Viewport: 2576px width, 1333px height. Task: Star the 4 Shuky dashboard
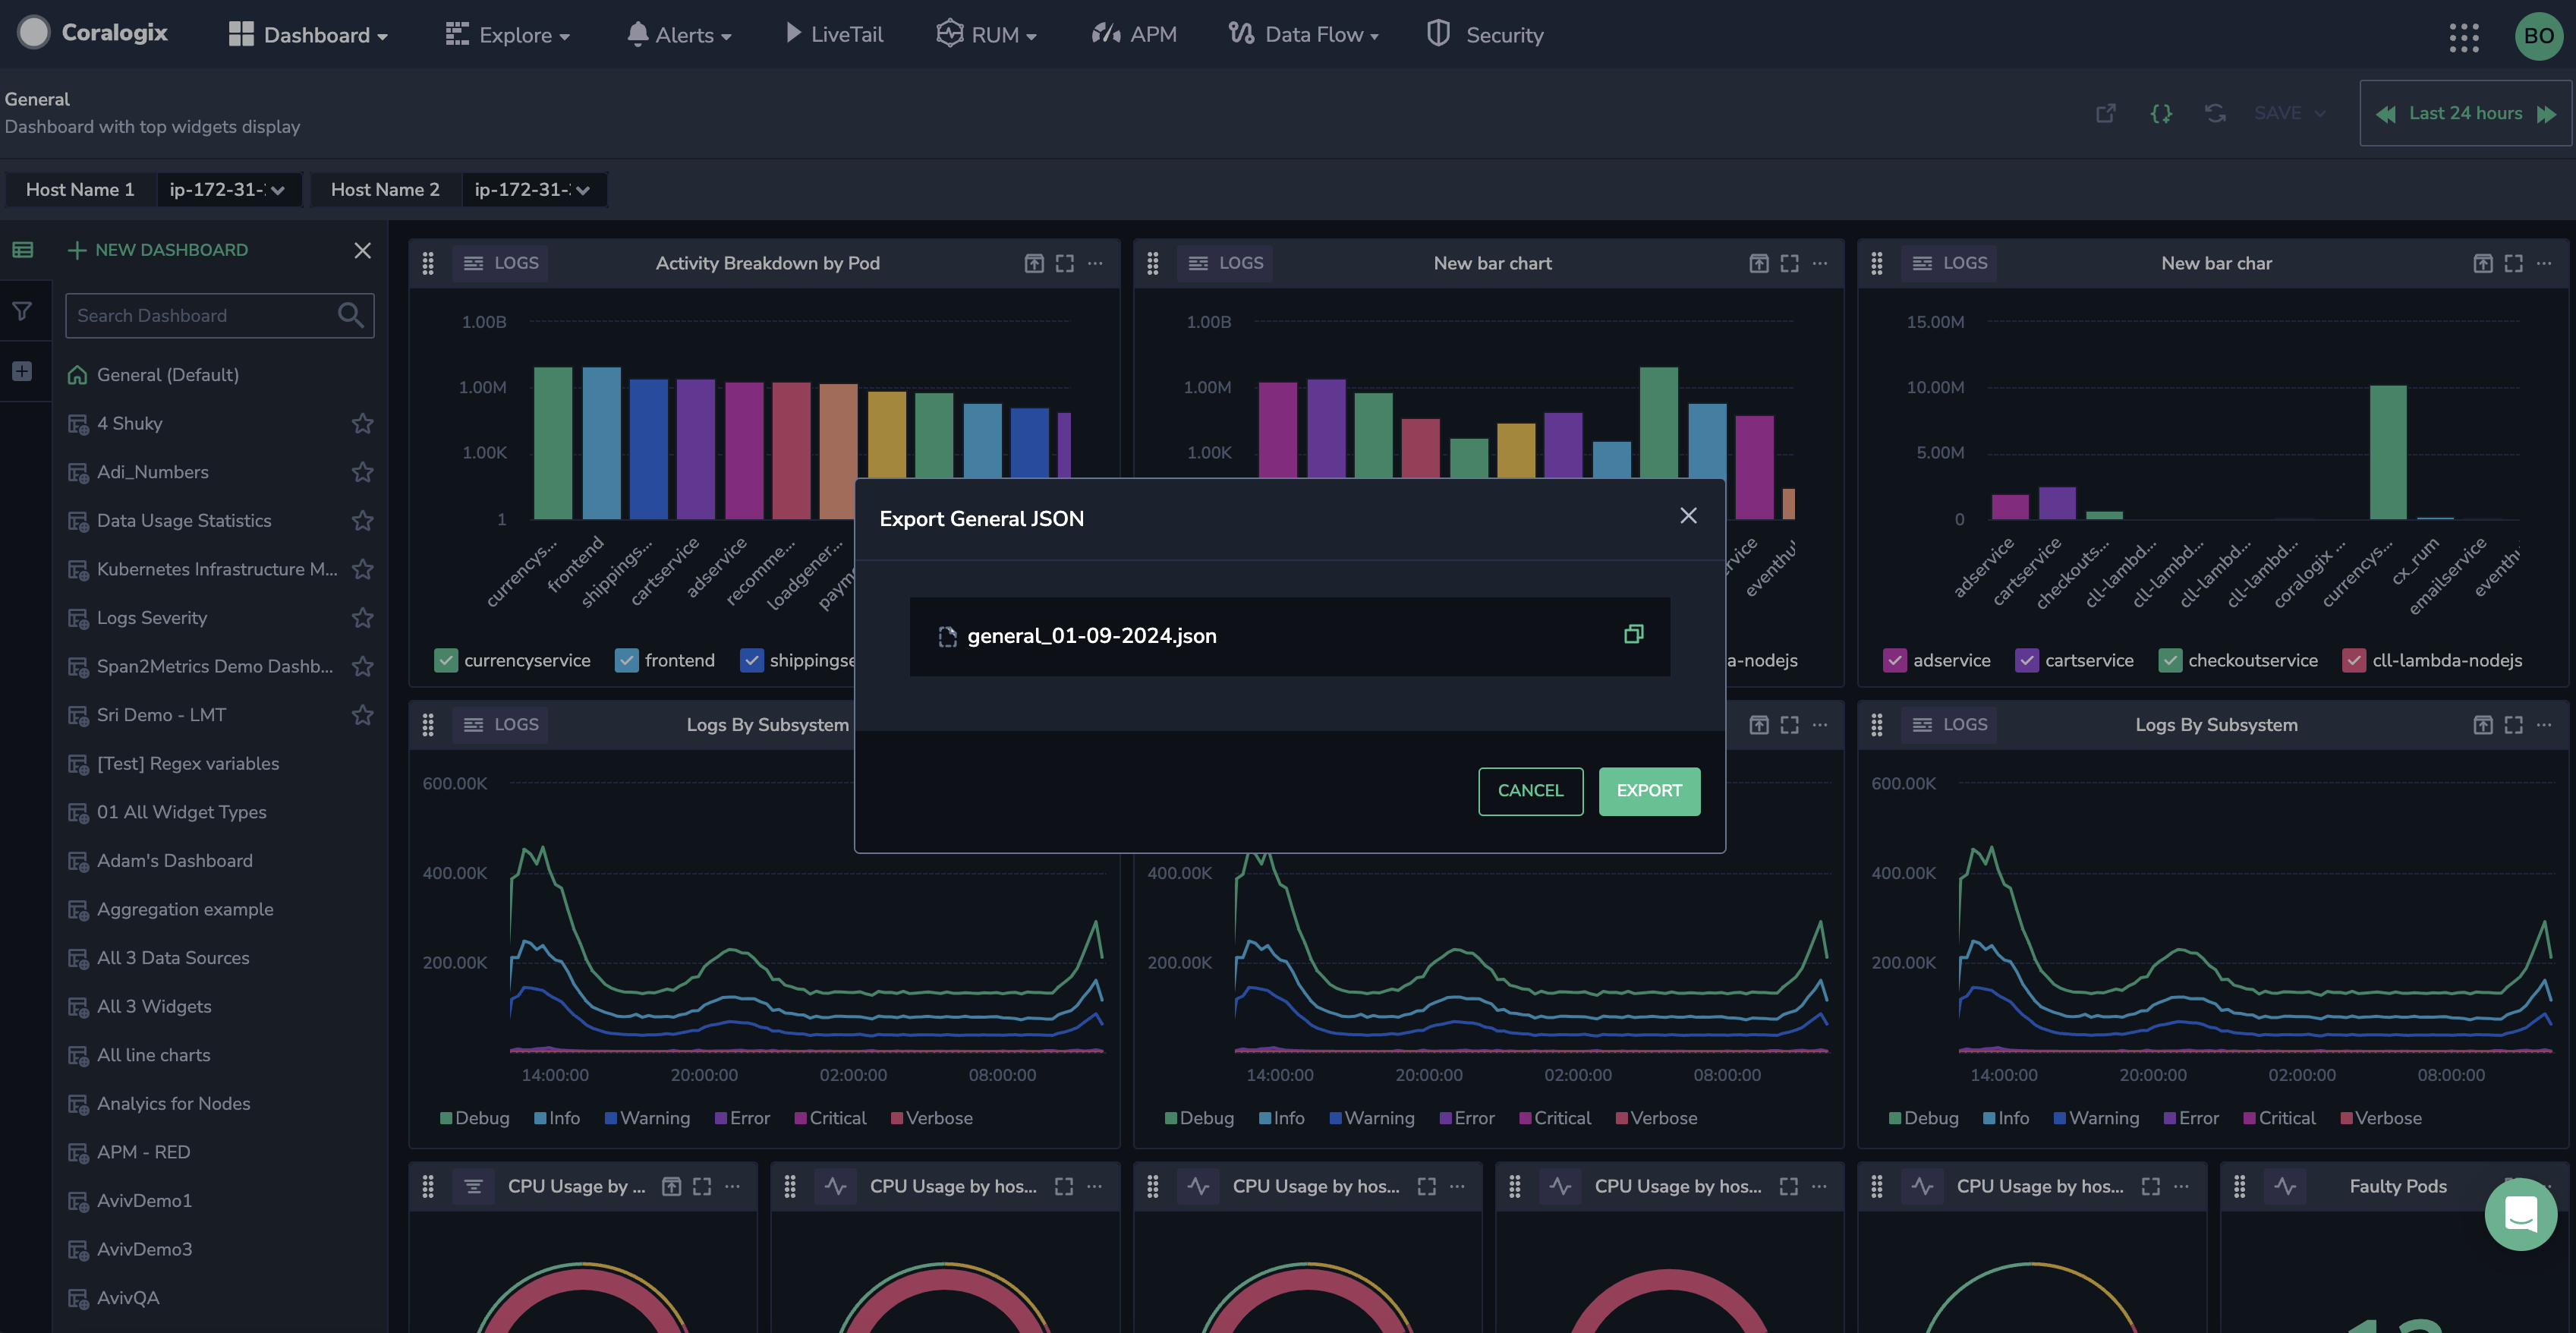coord(363,423)
